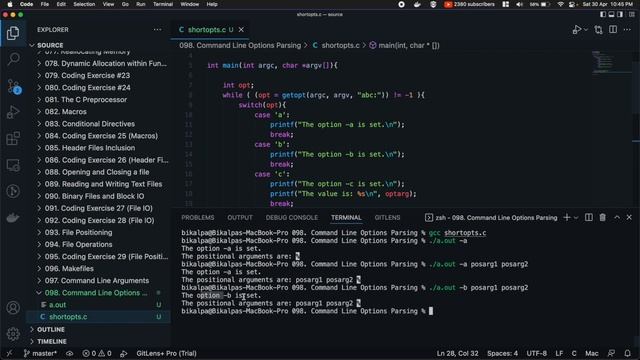Create a new terminal with plus icon
Screen dimensions: 640x360
(x=567, y=218)
